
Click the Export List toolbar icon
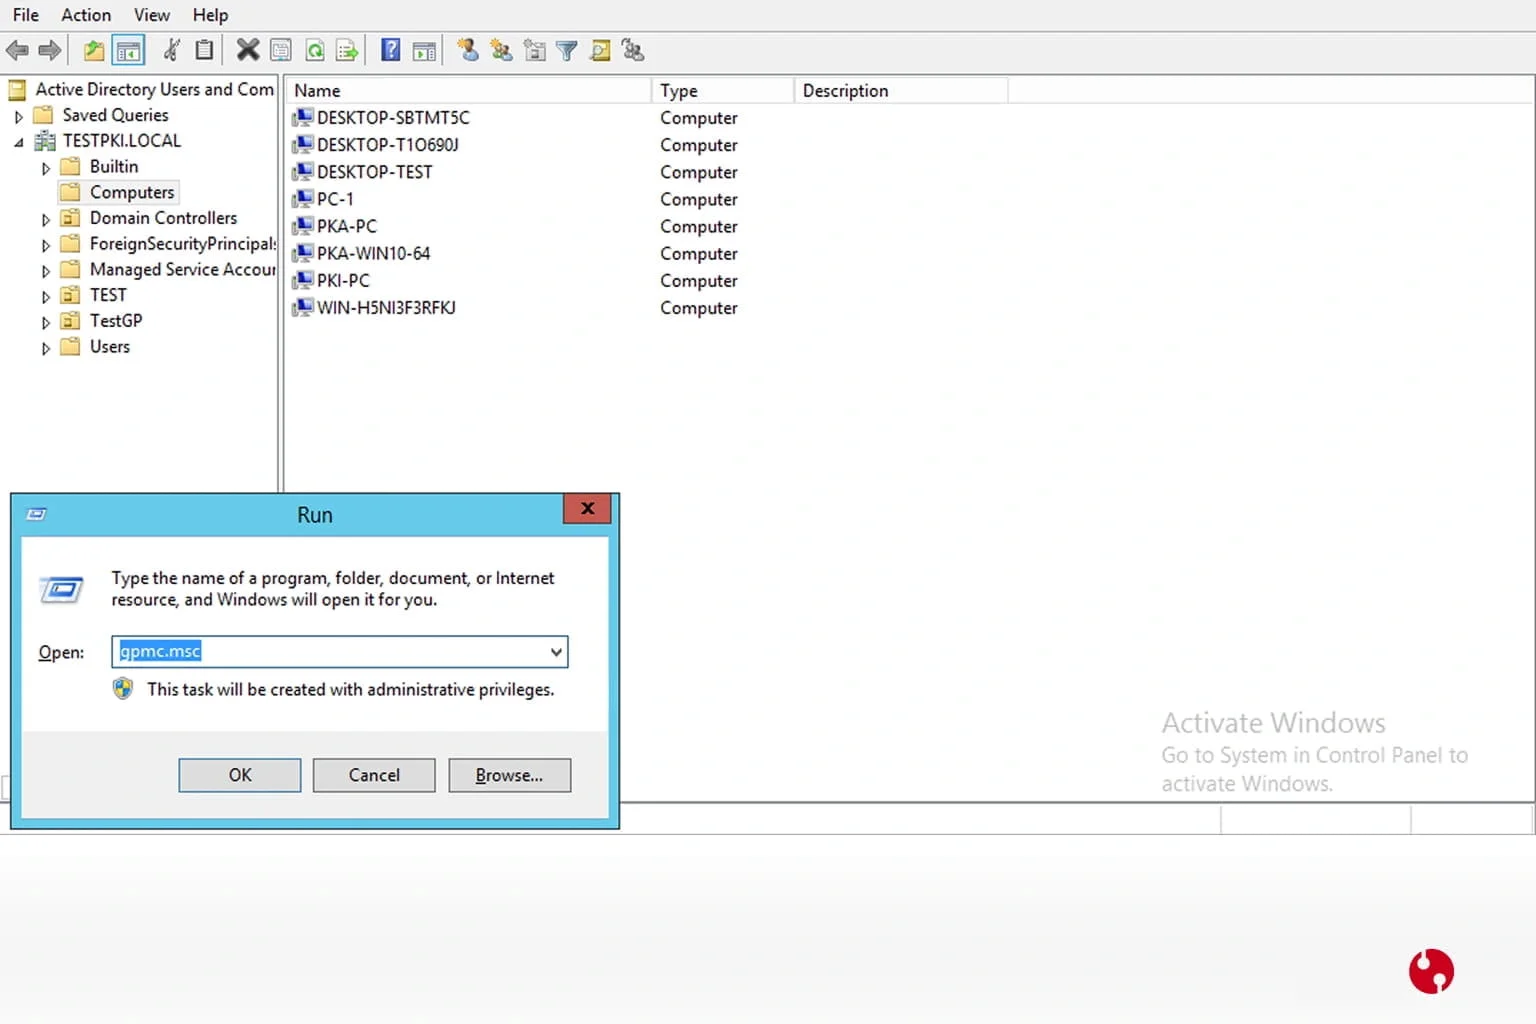tap(347, 50)
